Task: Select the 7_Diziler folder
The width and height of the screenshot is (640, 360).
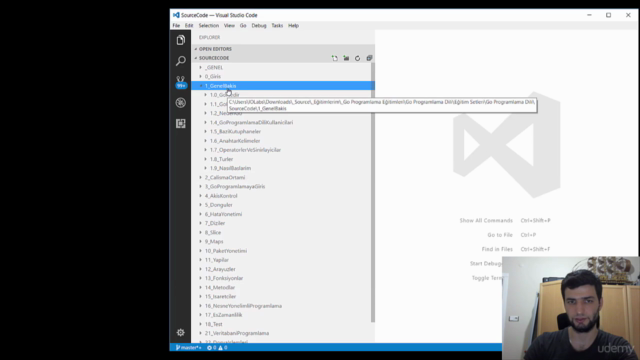Action: click(283, 223)
